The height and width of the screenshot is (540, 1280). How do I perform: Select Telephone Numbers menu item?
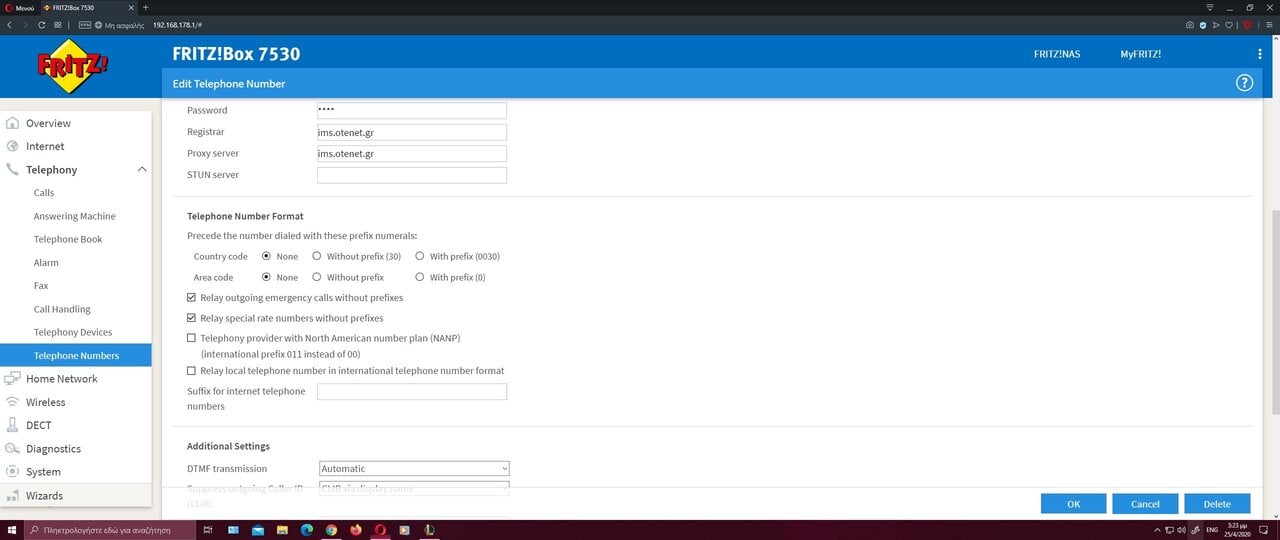76,355
